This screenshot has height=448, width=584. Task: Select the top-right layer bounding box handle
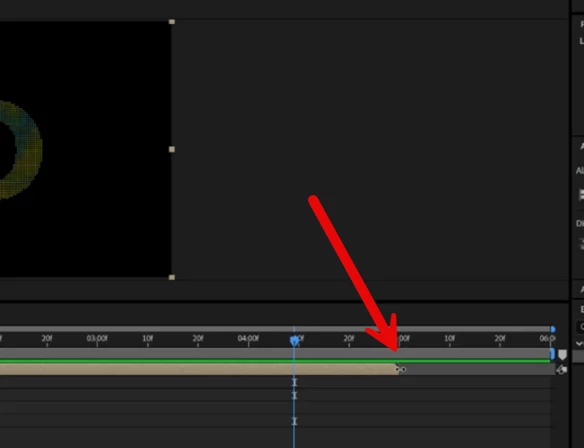(x=172, y=22)
